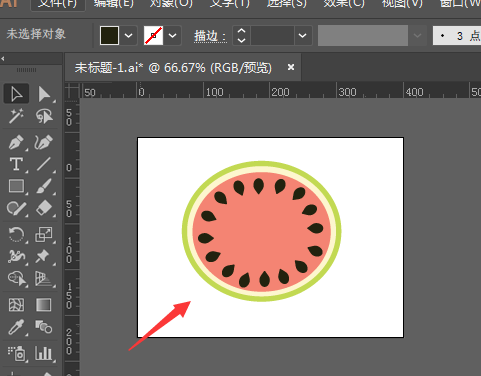Click the tools panel grip handle
The image size is (481, 376).
pos(26,70)
